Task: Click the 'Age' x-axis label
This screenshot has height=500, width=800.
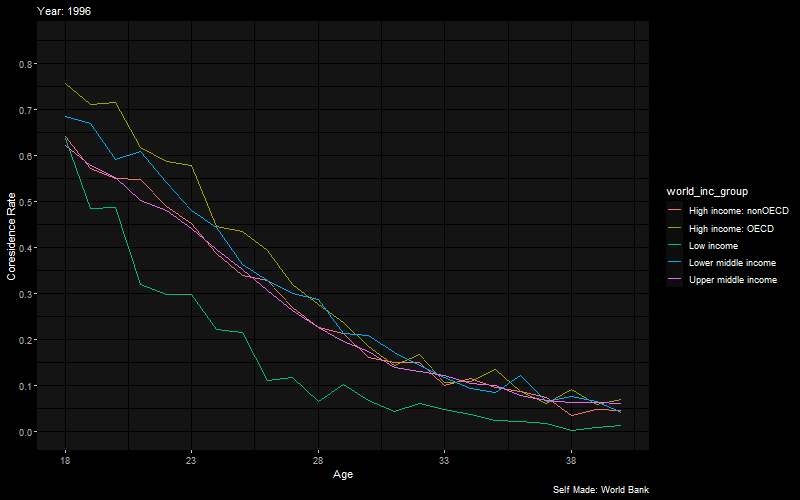Action: (342, 474)
